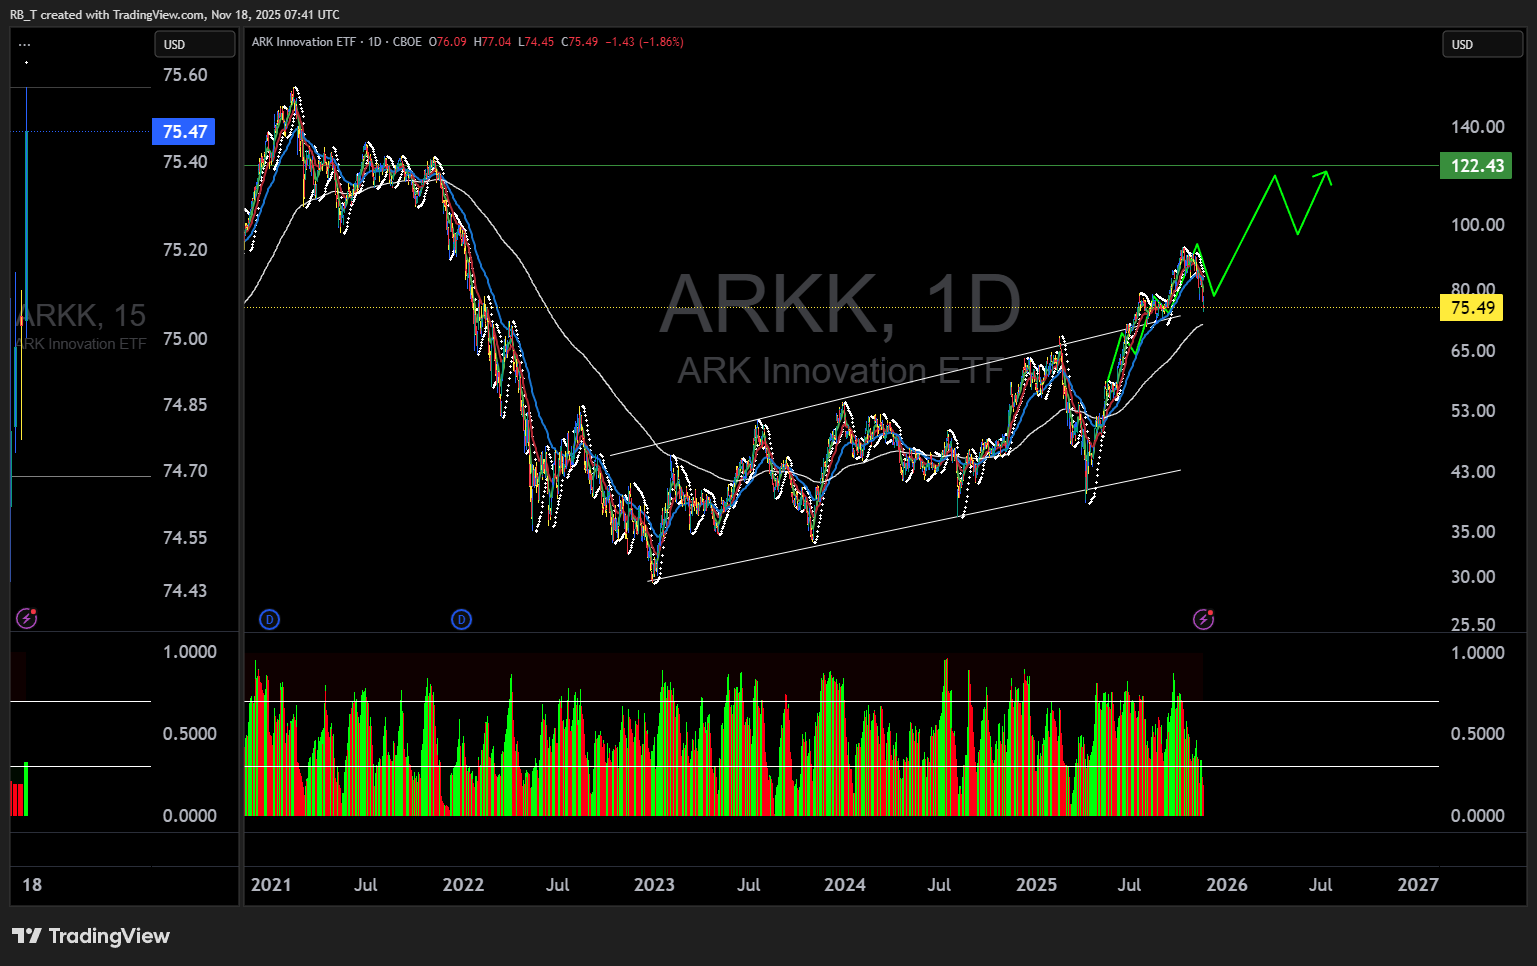Screen dimensions: 1537x966
Task: Click the 2026 label on the time axis
Action: pos(1227,885)
